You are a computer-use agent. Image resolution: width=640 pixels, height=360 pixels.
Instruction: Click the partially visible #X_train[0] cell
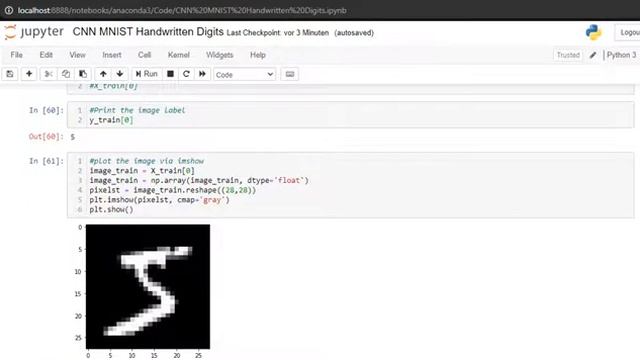point(350,88)
